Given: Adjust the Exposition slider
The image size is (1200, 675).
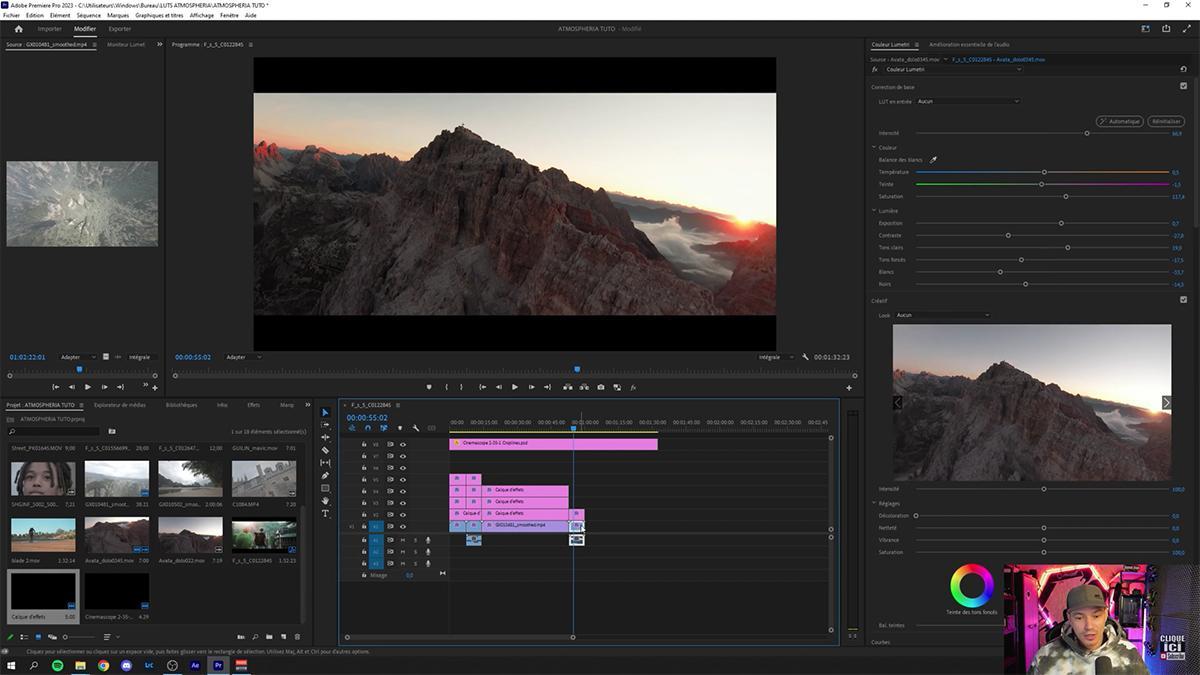Looking at the screenshot, I should pos(1061,223).
